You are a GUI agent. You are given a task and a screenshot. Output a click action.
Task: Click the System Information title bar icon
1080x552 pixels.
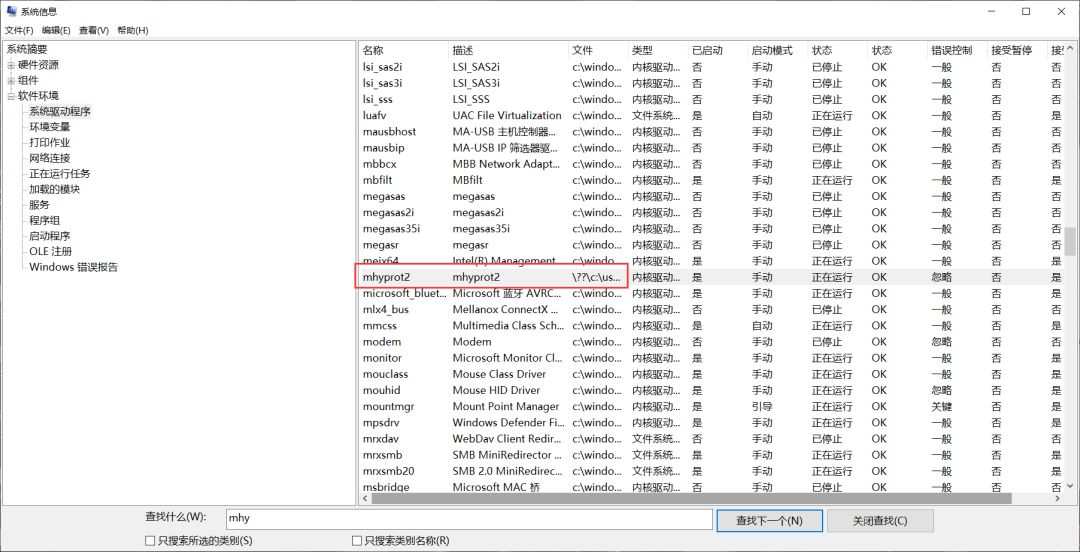(11, 11)
